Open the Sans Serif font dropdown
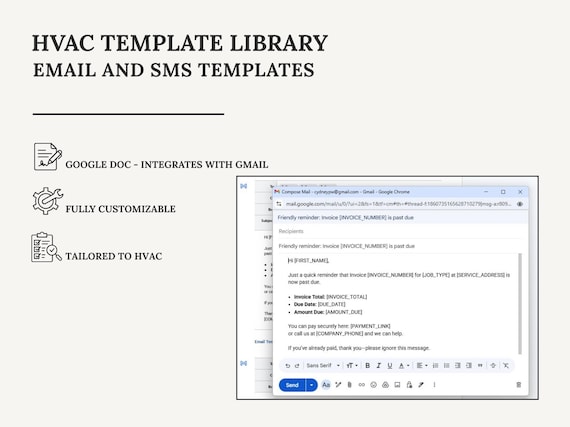This screenshot has height=427, width=570. 323,366
